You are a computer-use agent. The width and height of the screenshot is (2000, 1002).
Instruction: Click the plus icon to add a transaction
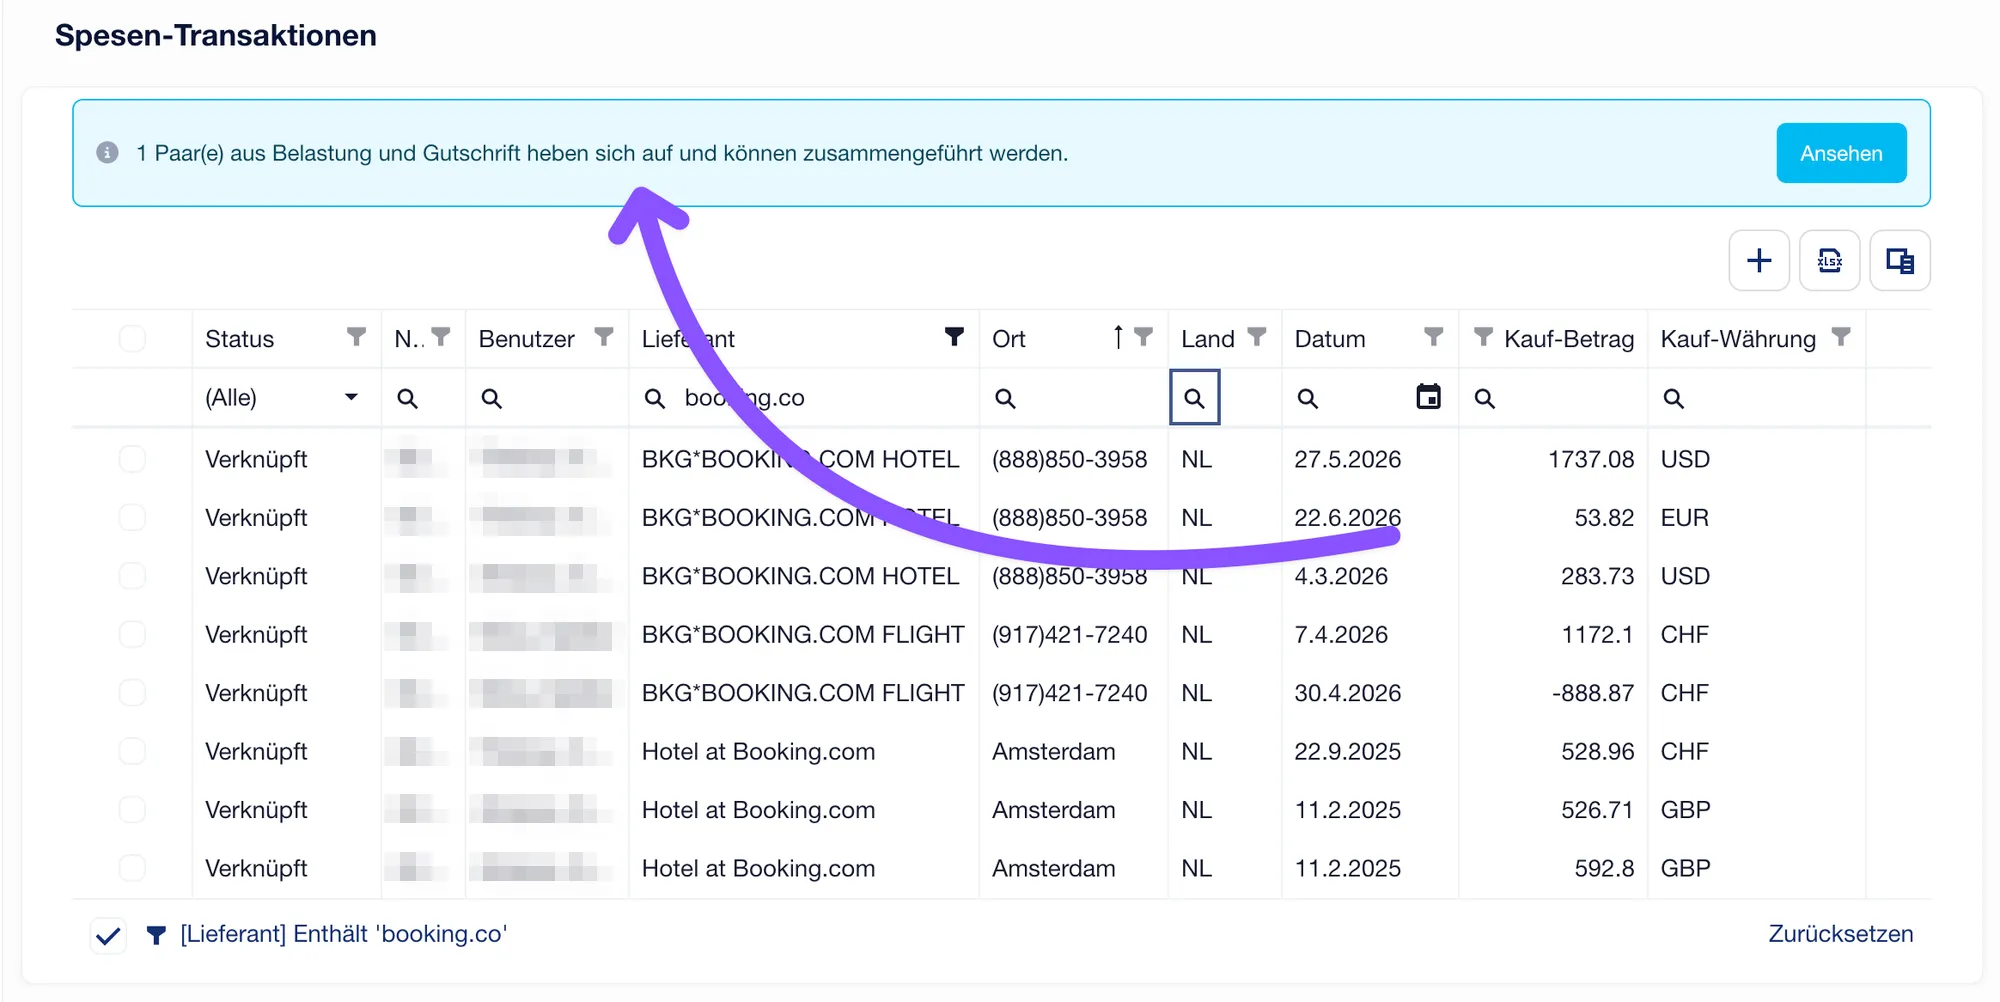(1759, 261)
